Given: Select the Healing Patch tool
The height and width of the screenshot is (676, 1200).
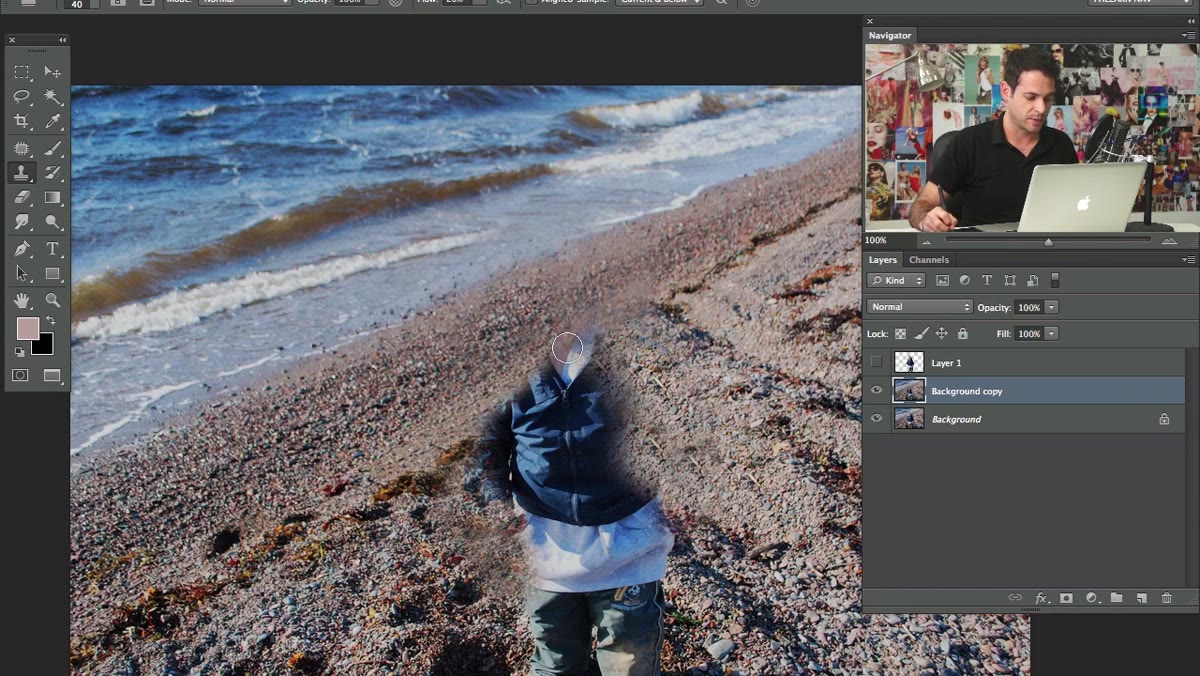Looking at the screenshot, I should coord(22,149).
